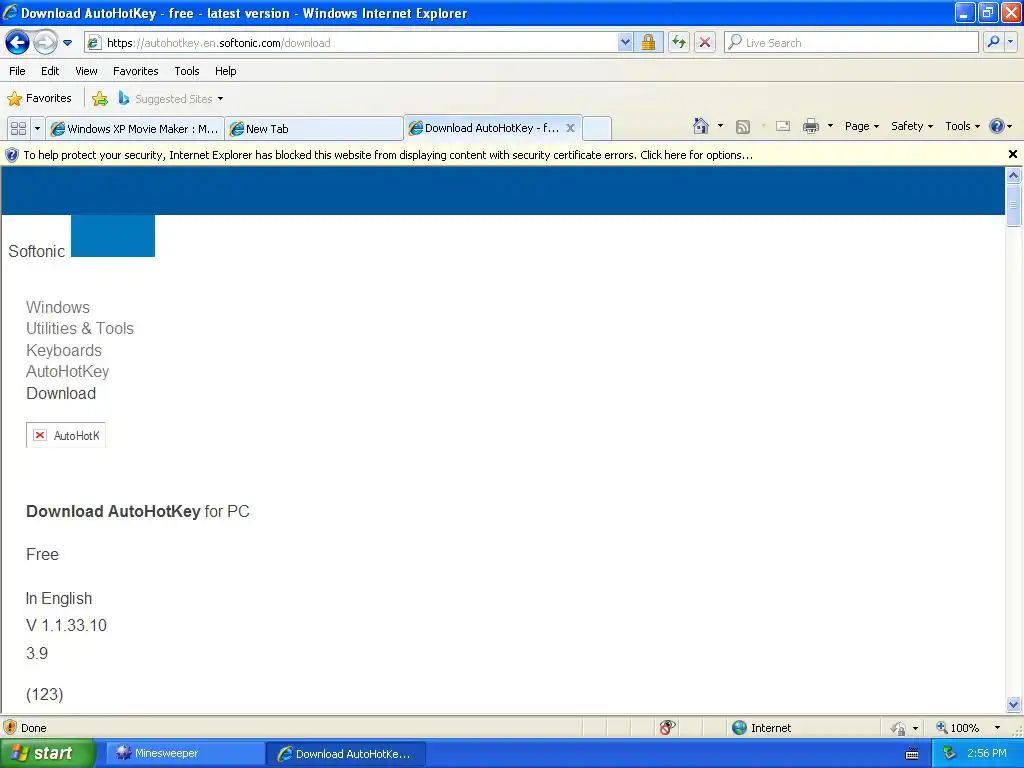Open the Favorites star button
This screenshot has width=1024, height=768.
[39, 99]
